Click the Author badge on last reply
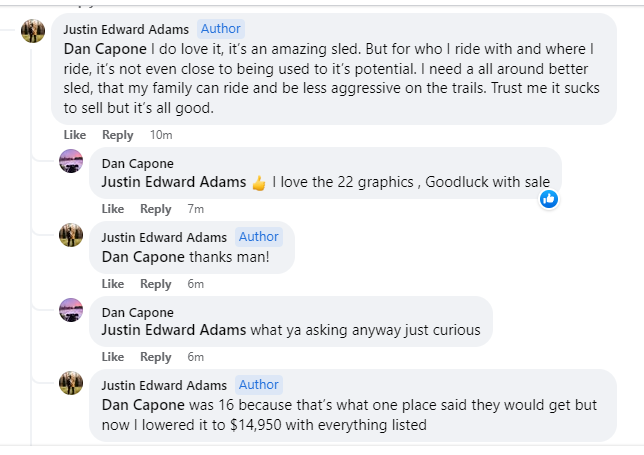The image size is (644, 455). pos(259,385)
